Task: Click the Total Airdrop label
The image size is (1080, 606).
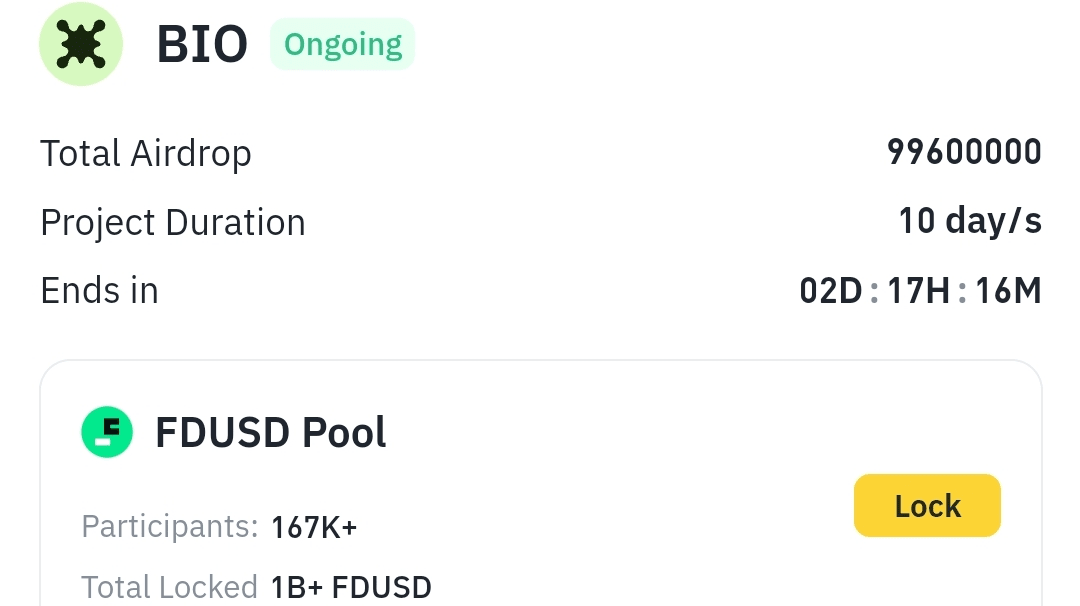Action: pyautogui.click(x=146, y=153)
